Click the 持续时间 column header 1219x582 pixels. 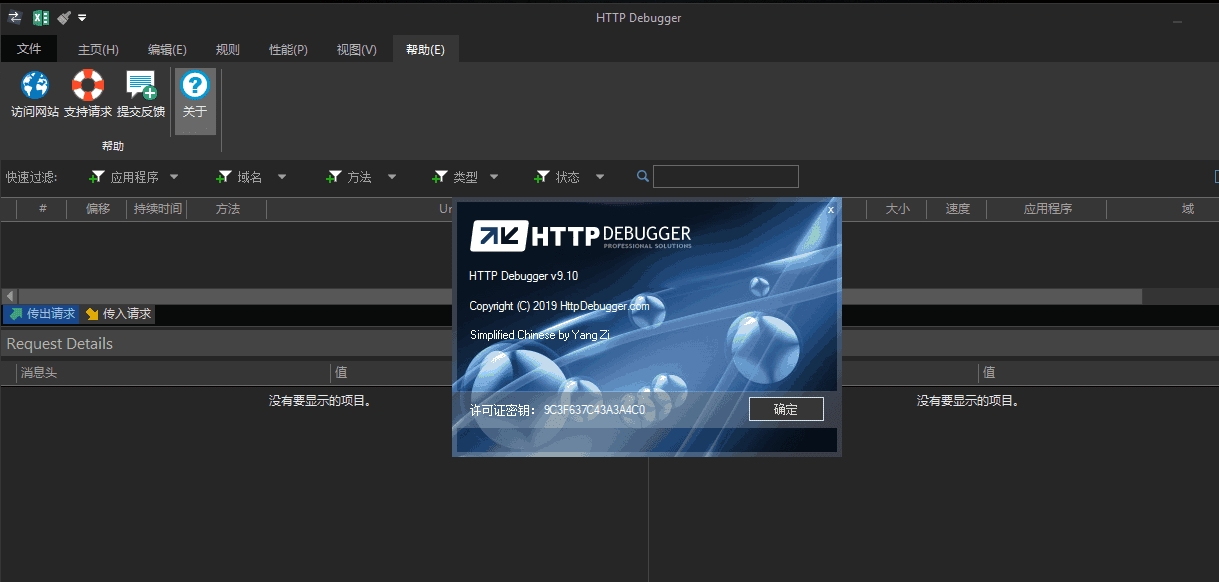(x=158, y=209)
